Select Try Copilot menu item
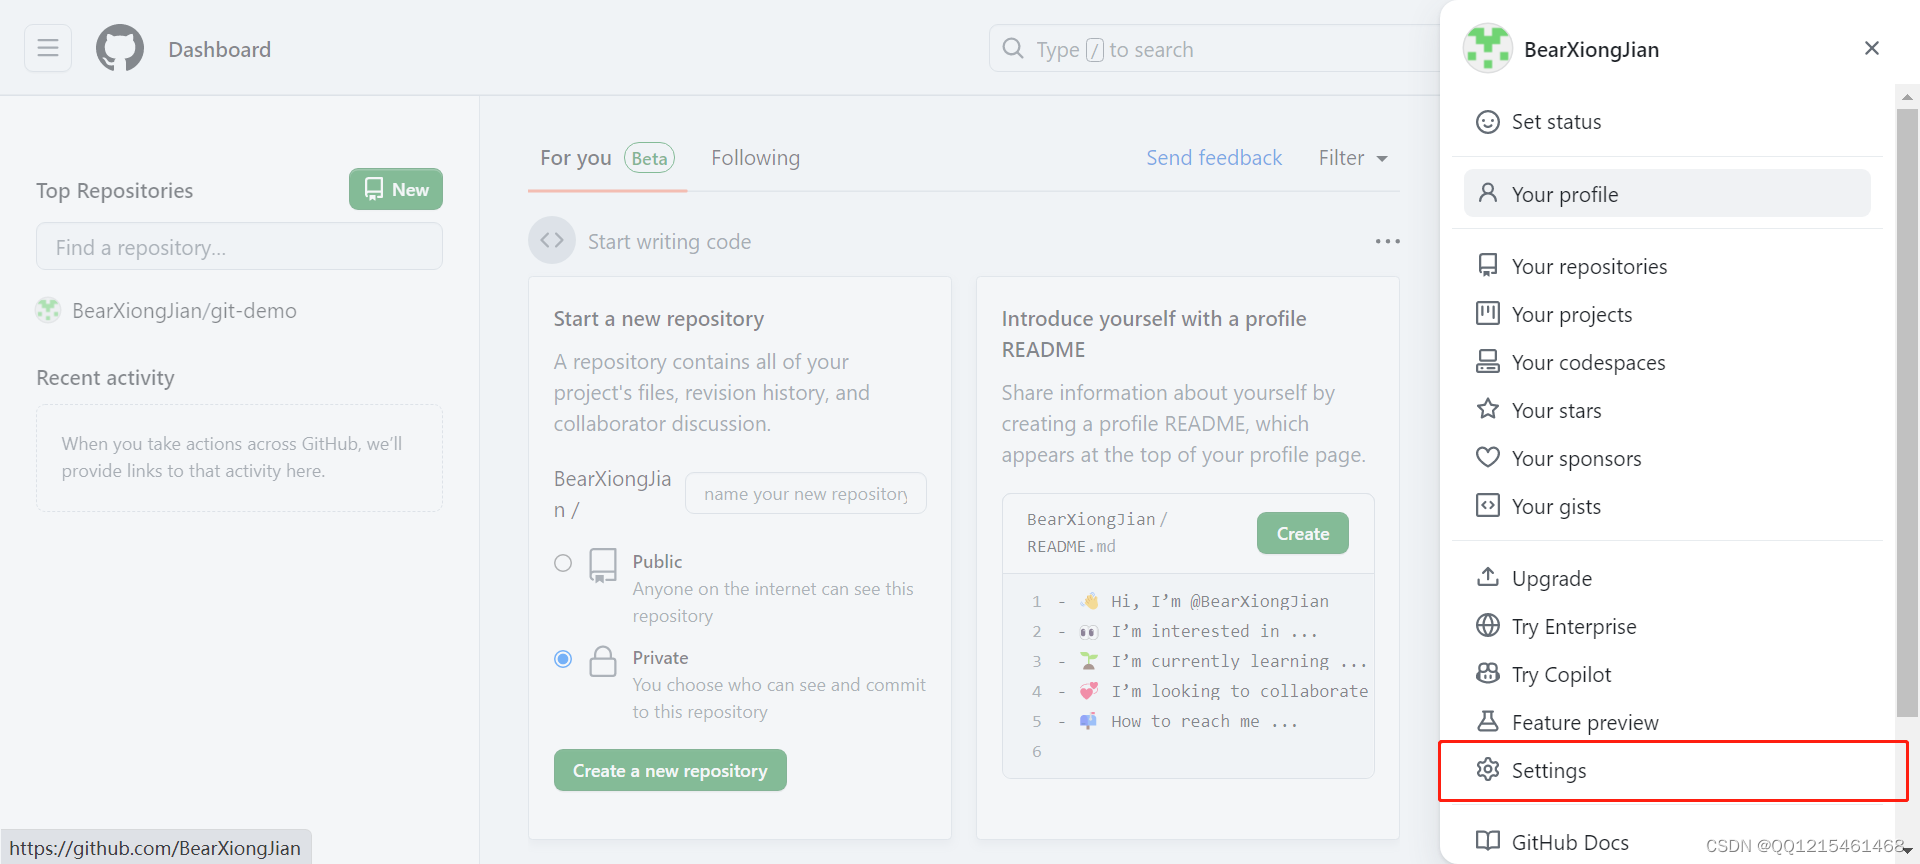This screenshot has height=864, width=1920. click(x=1667, y=674)
